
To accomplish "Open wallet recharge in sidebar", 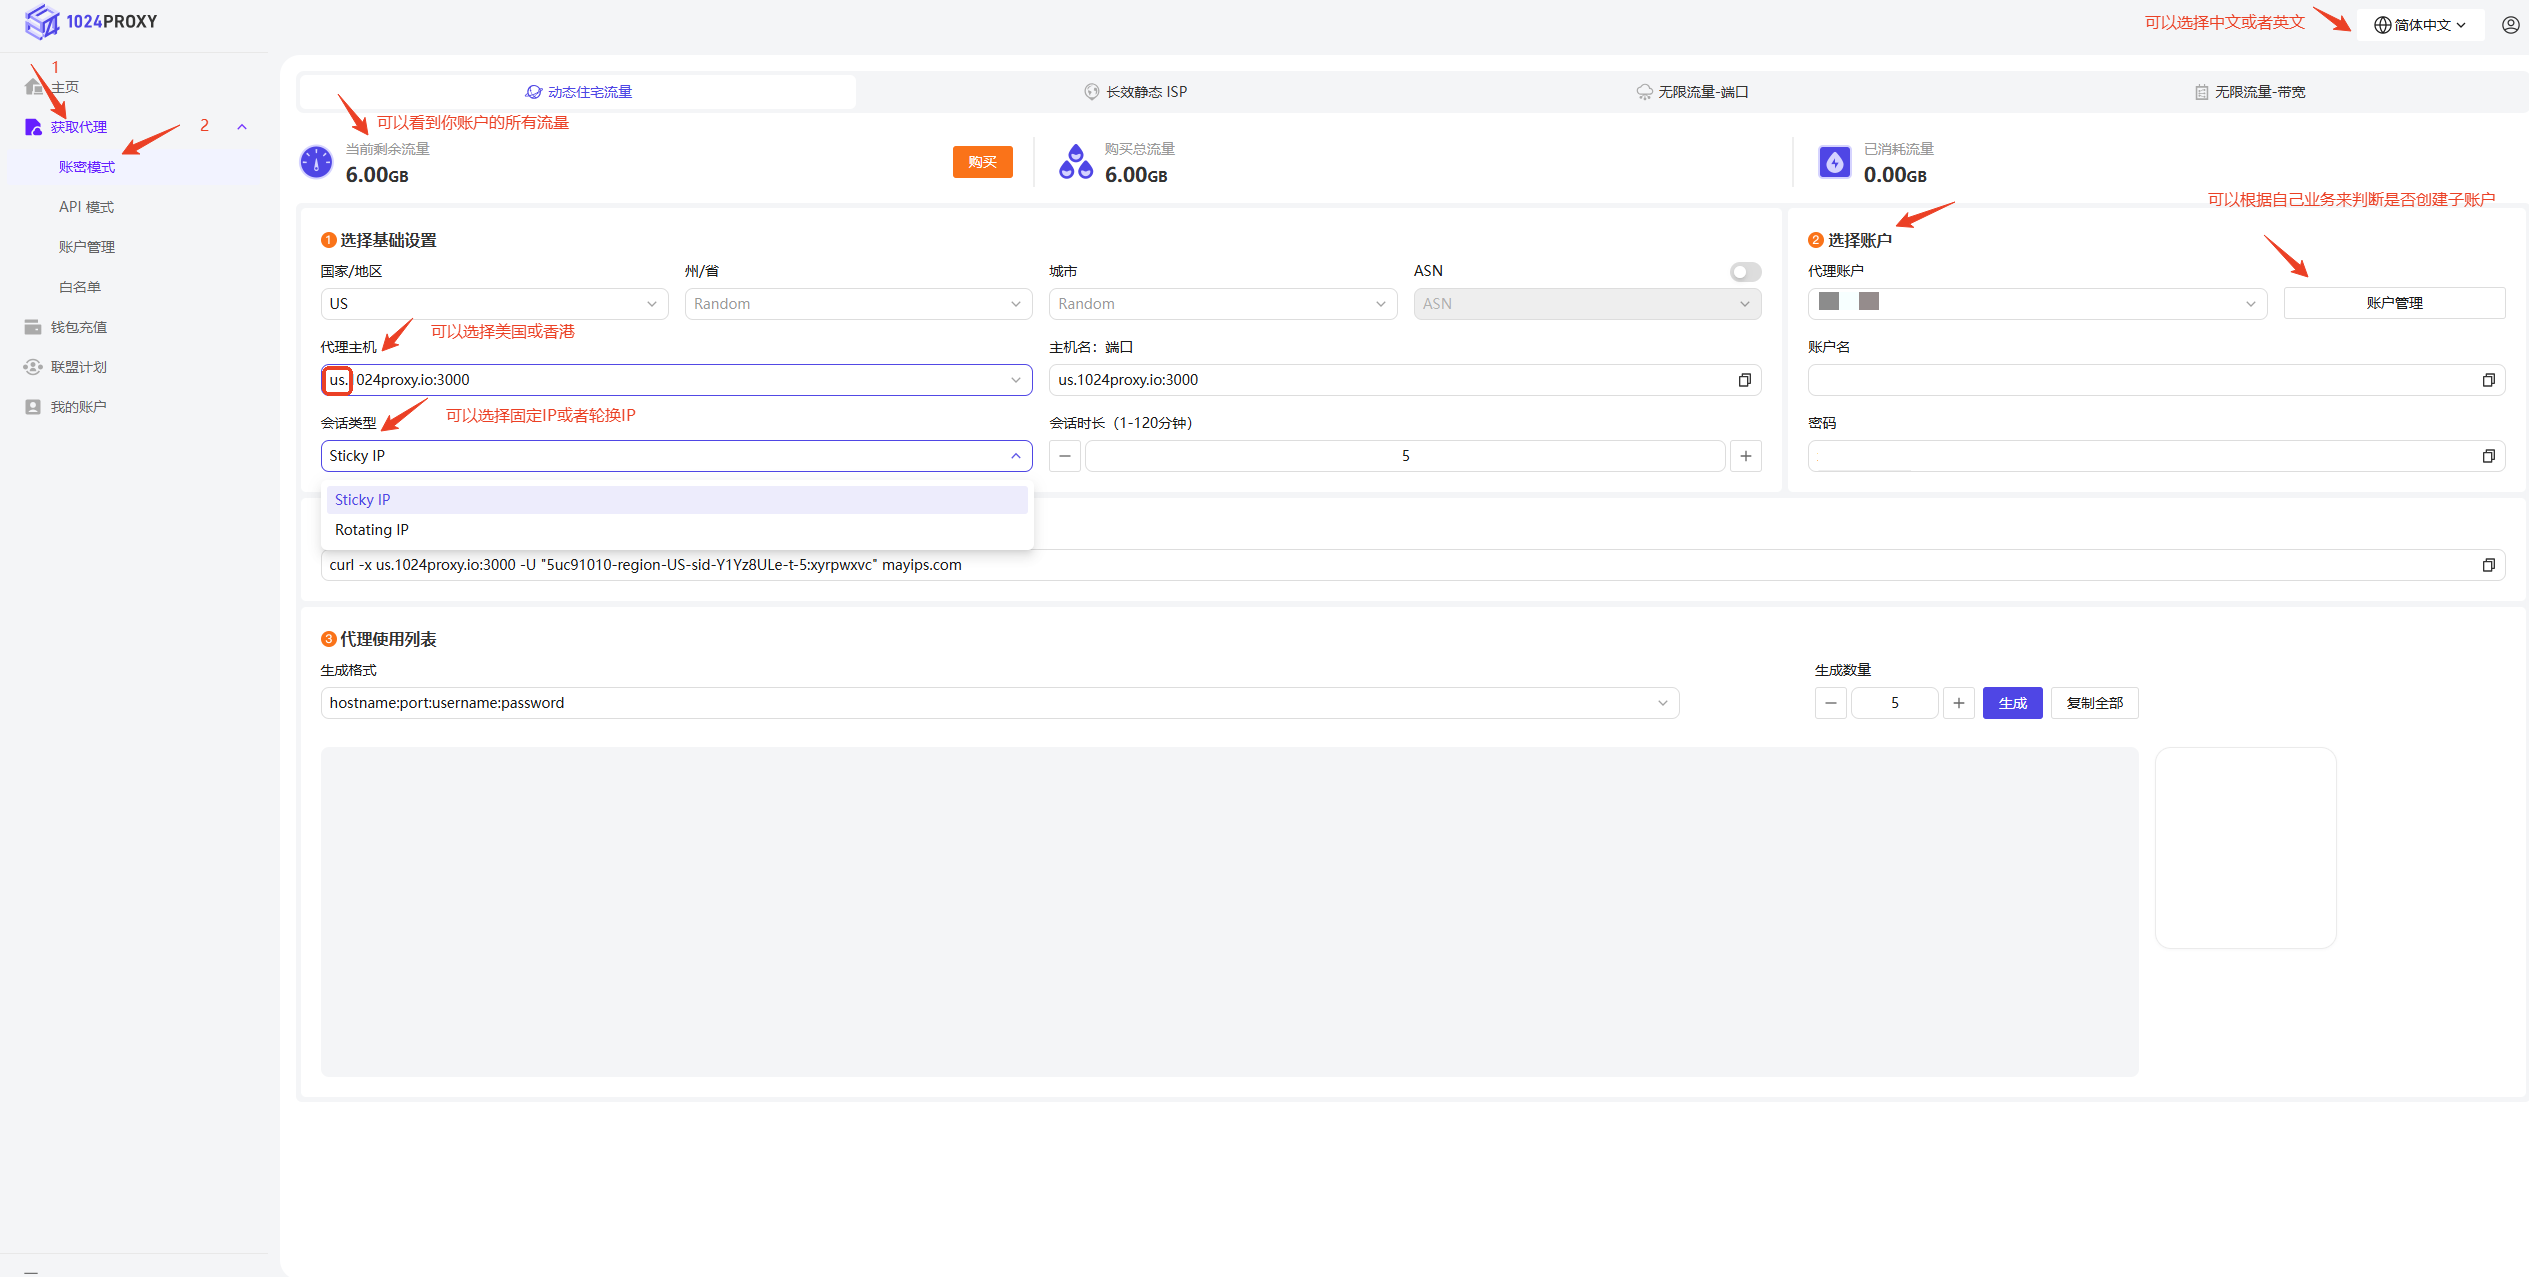I will (x=78, y=327).
